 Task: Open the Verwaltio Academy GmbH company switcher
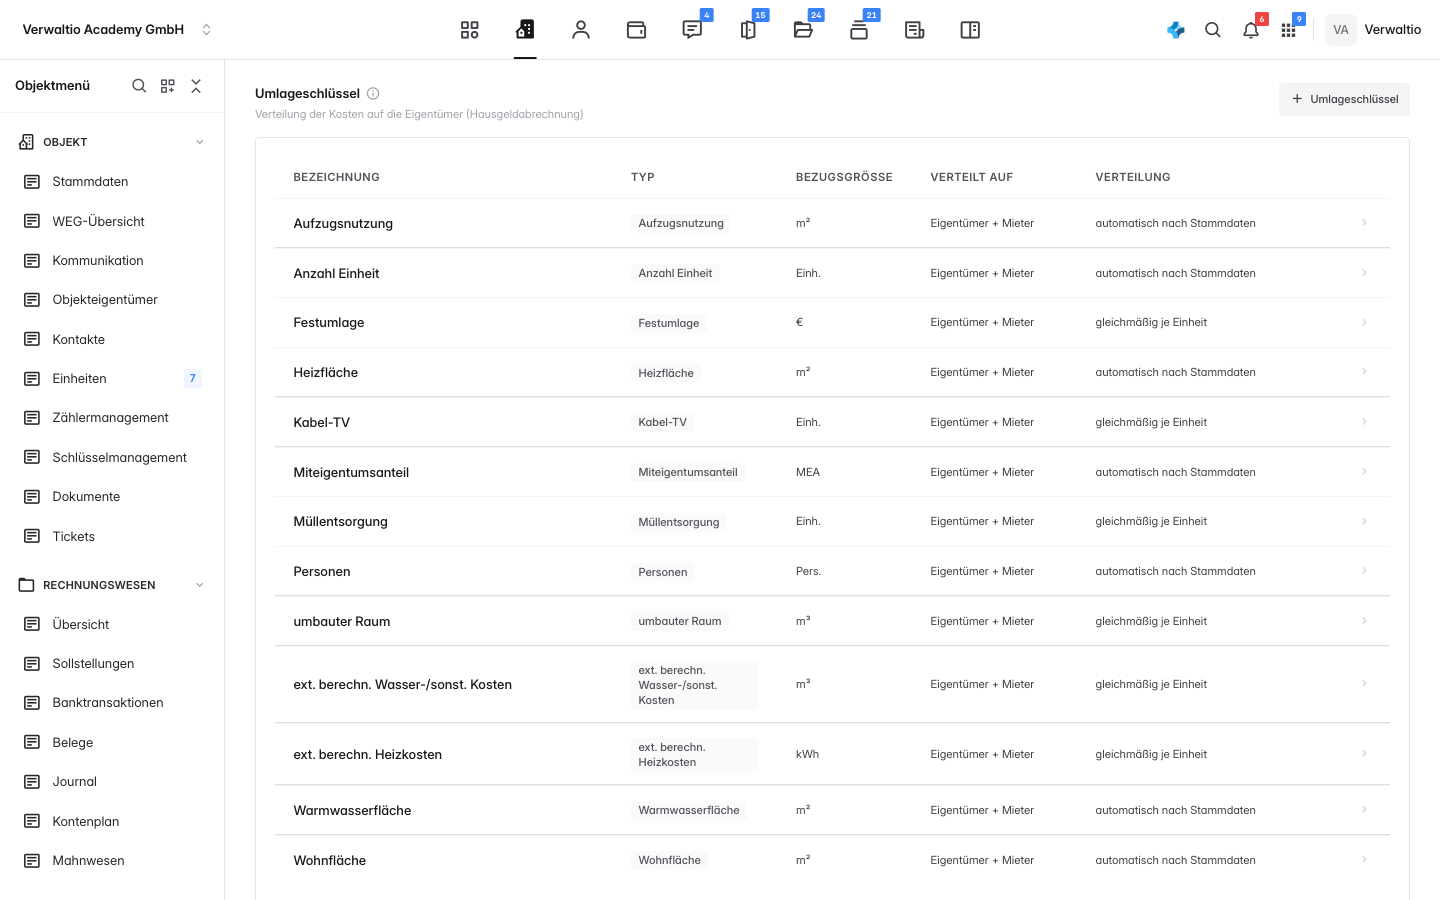coord(118,30)
